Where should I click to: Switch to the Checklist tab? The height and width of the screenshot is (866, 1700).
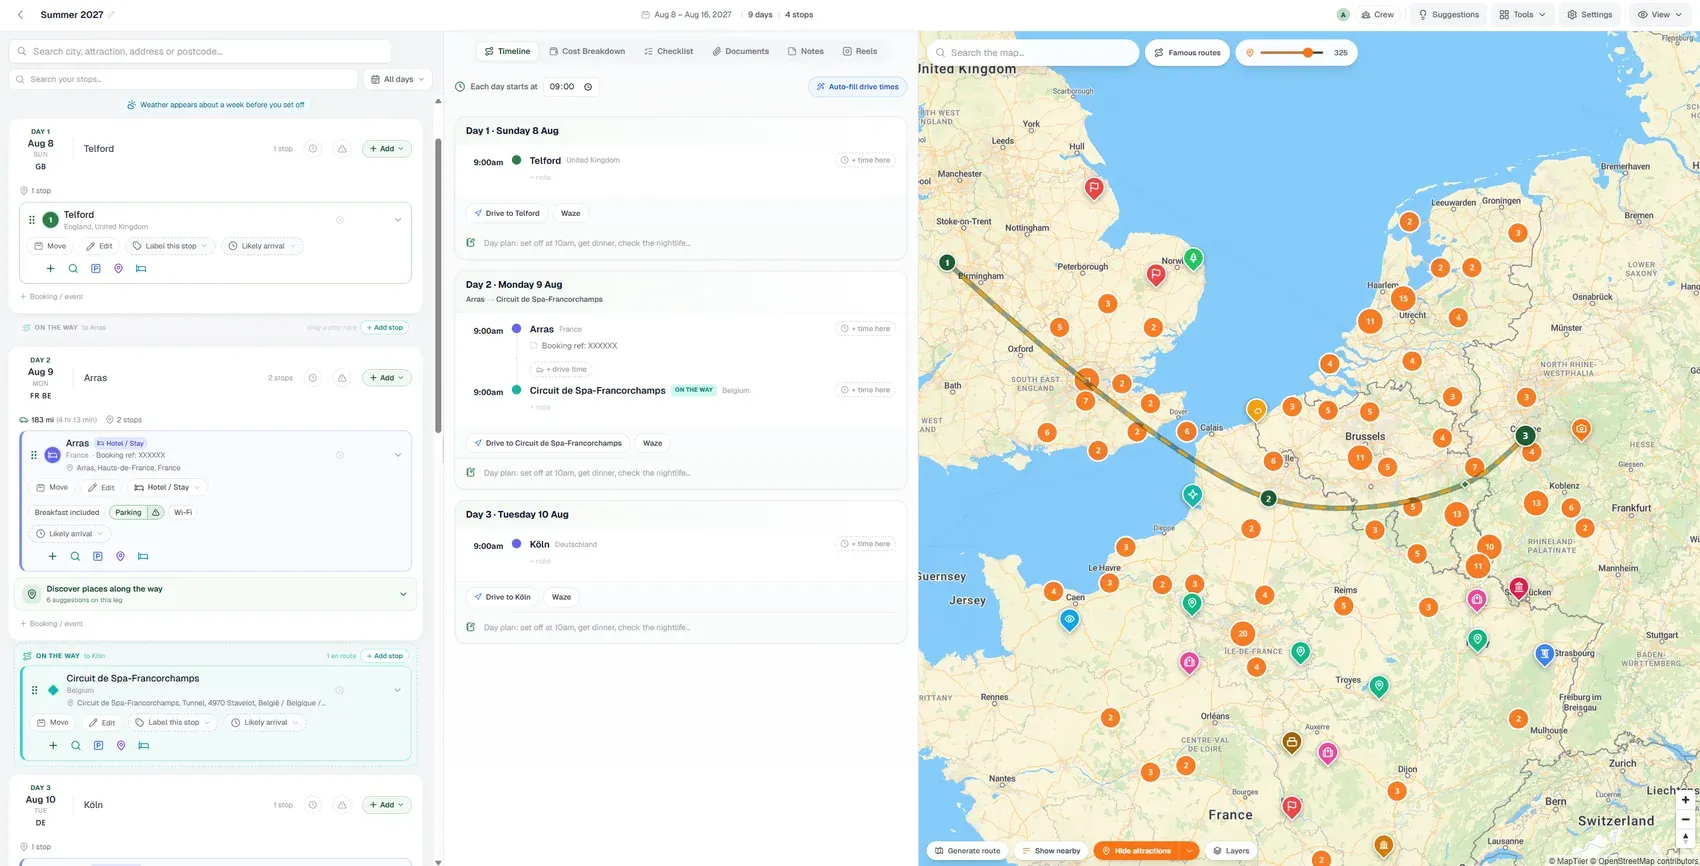tap(668, 51)
